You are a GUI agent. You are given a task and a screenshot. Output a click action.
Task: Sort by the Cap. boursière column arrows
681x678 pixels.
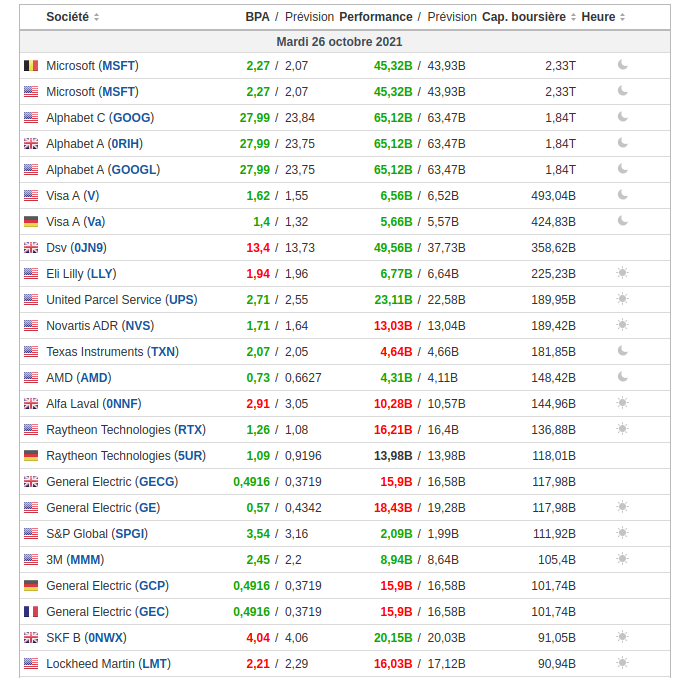coord(574,17)
